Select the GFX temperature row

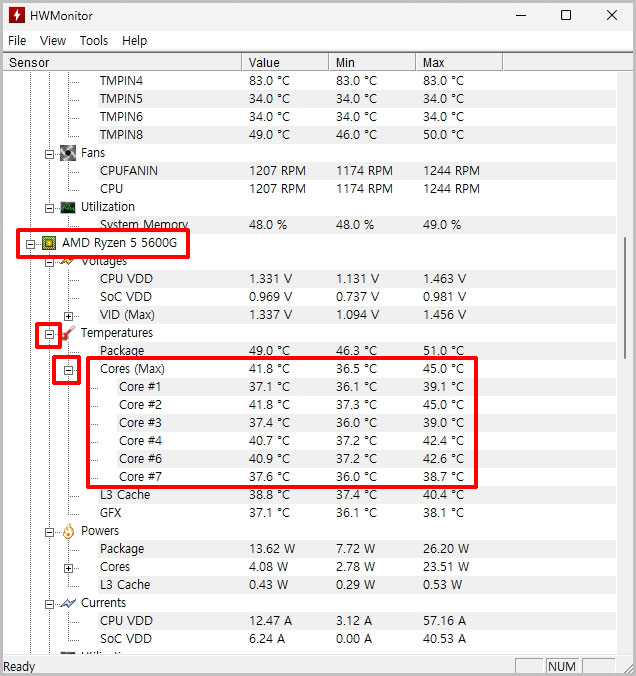[357, 513]
